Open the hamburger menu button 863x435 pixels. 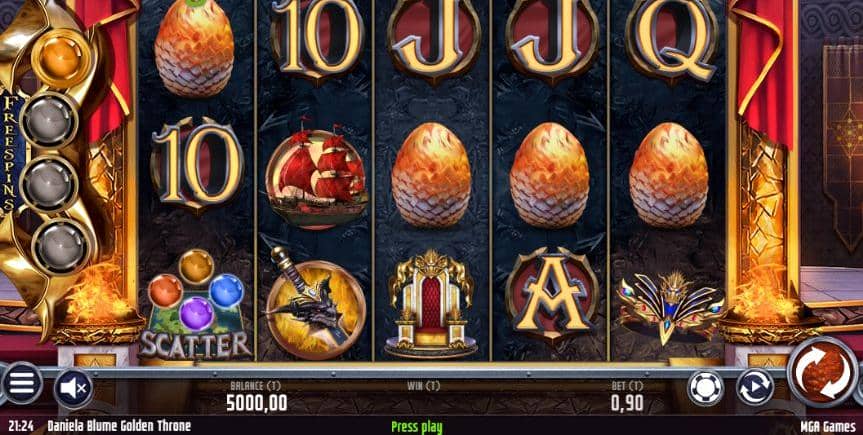(22, 384)
